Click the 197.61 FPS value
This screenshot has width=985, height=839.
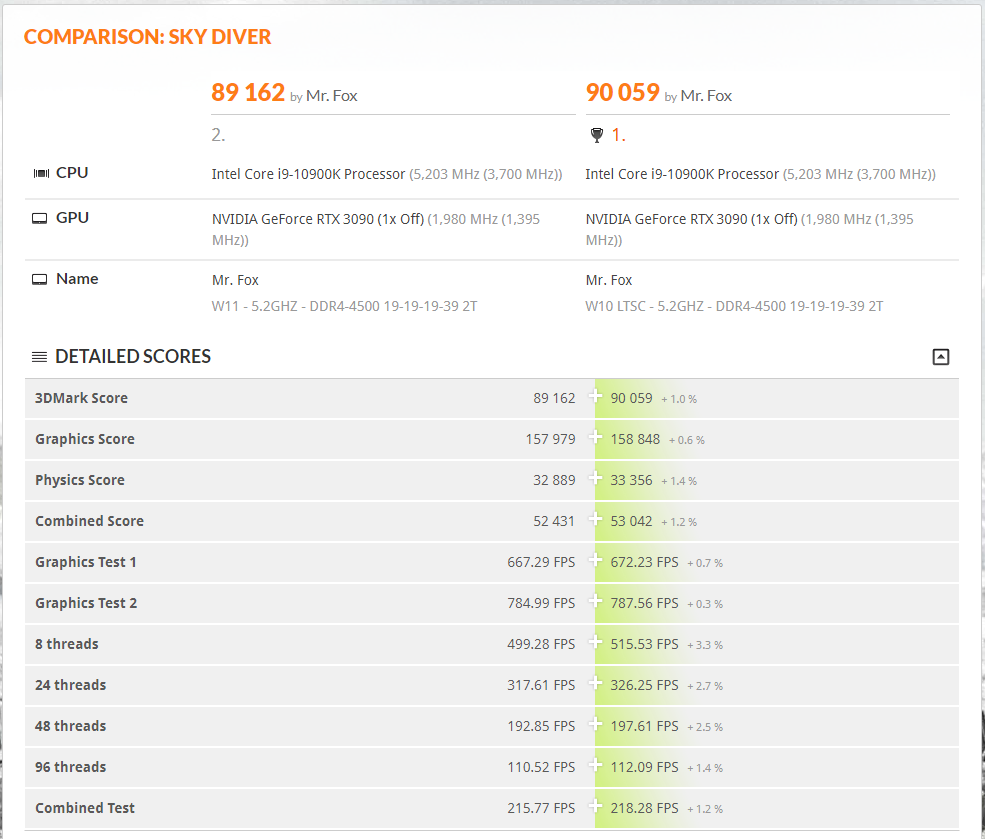pos(645,726)
